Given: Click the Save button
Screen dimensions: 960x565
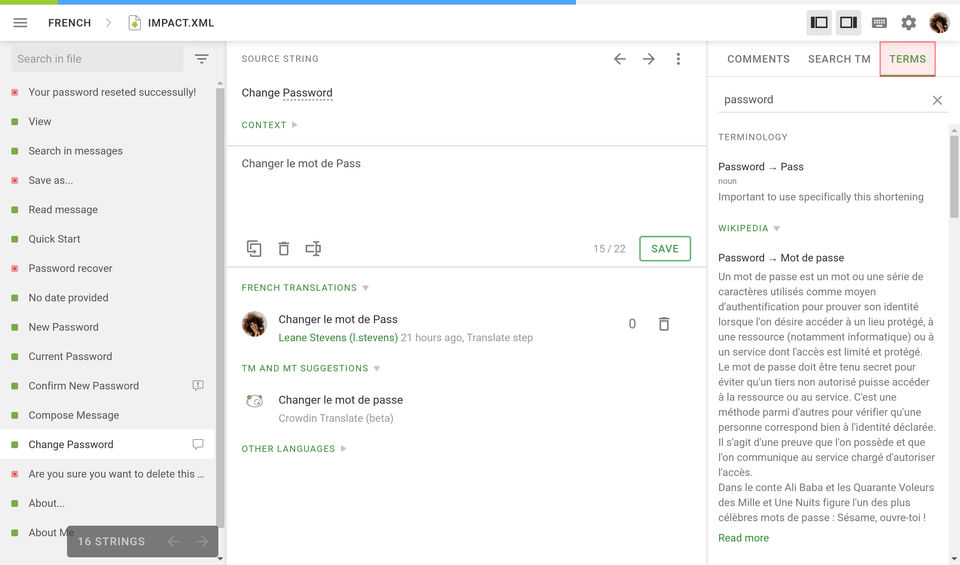Looking at the screenshot, I should (665, 249).
